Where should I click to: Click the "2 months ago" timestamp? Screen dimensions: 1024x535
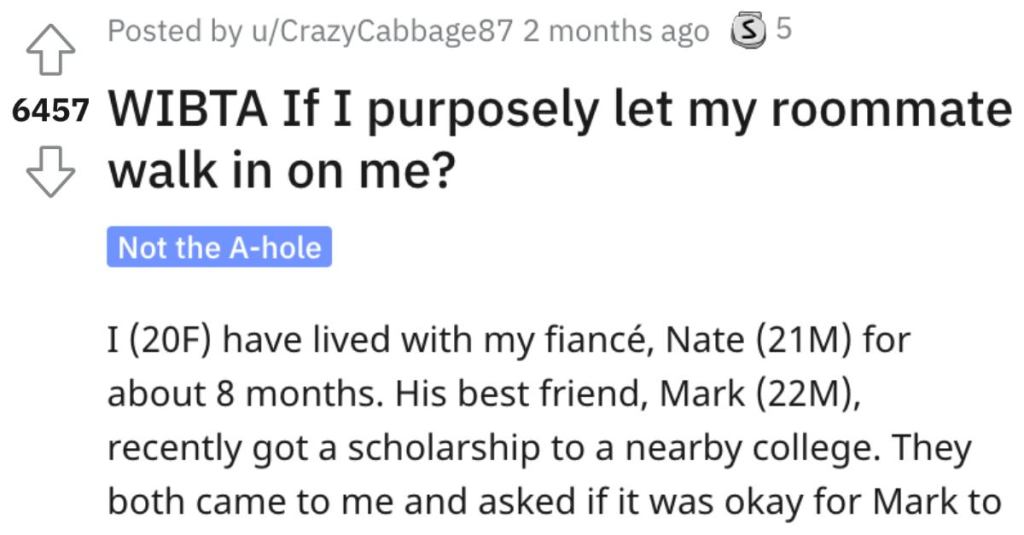(x=615, y=32)
